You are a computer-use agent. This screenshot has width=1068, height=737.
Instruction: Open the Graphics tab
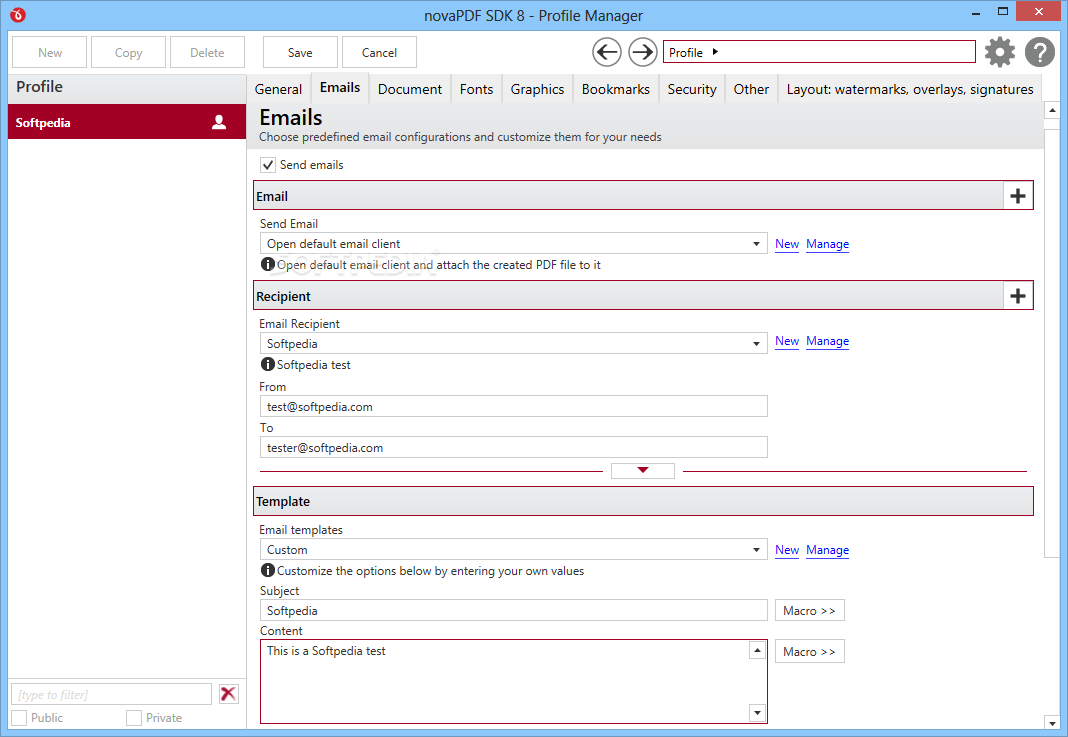click(x=537, y=89)
